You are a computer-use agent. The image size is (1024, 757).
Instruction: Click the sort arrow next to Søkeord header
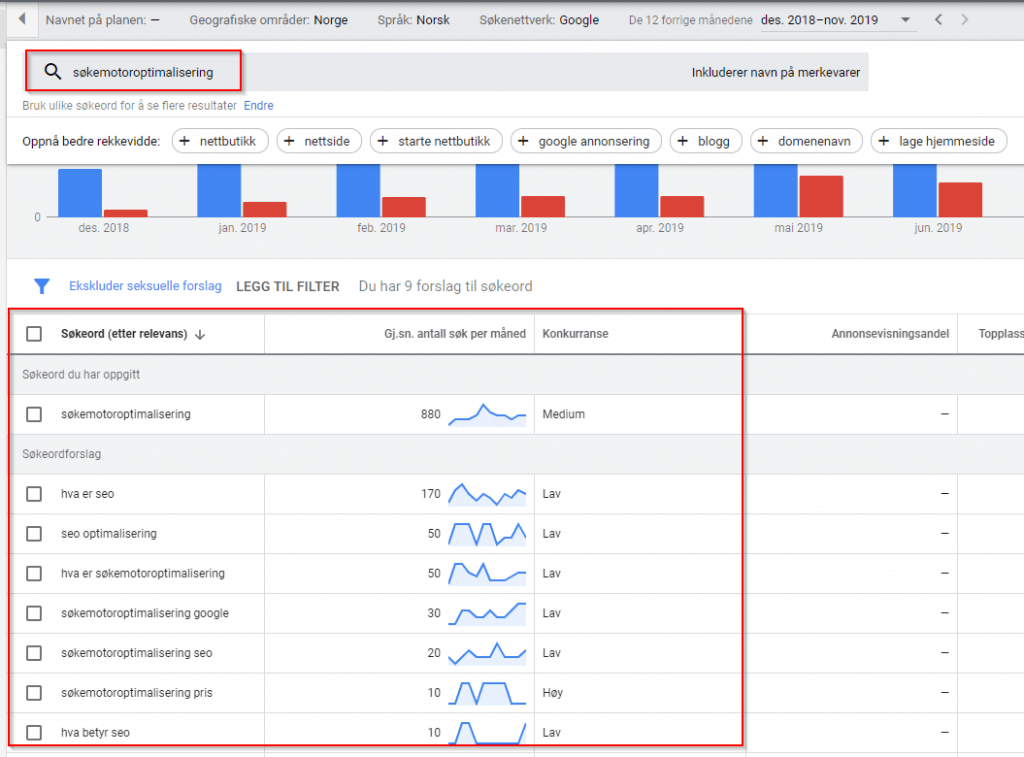[200, 334]
